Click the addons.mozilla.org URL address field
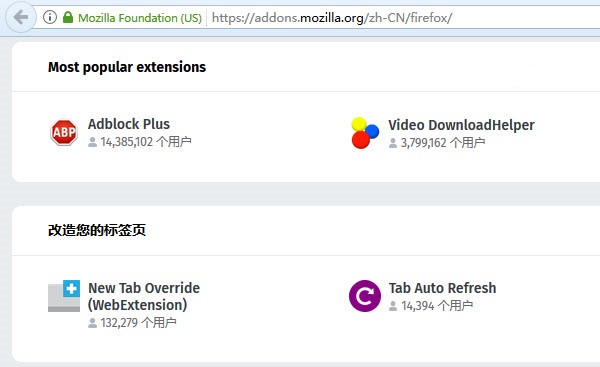This screenshot has width=600, height=367. coord(404,18)
